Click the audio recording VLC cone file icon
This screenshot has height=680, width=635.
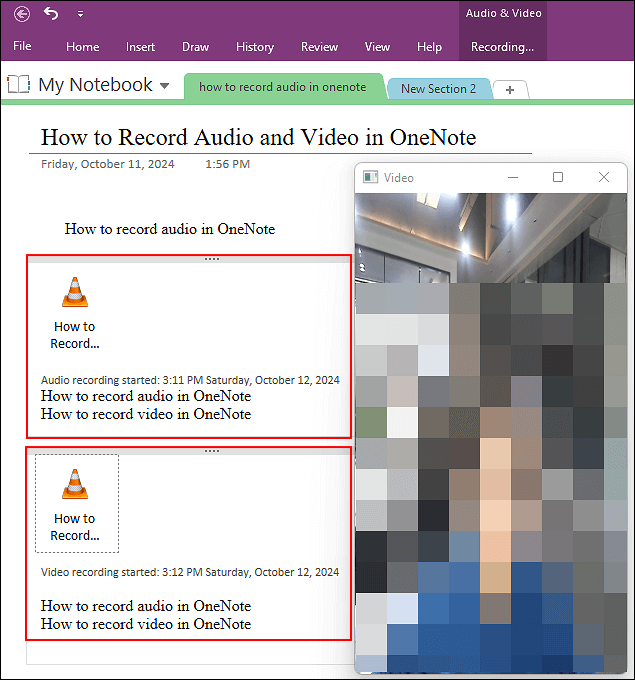pos(75,292)
